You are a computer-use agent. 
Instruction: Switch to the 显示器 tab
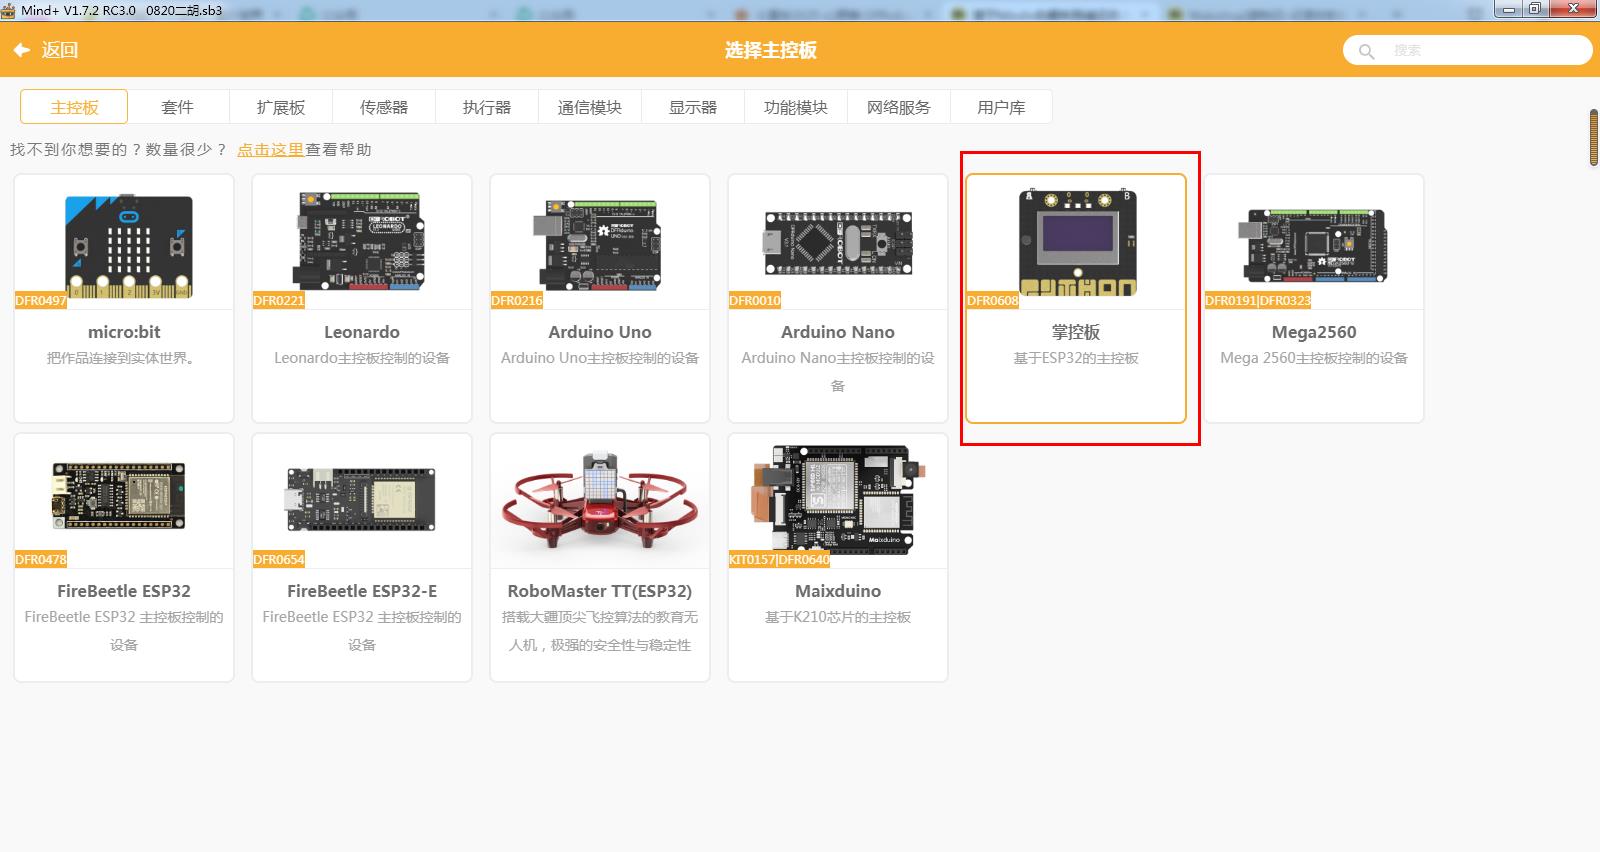pyautogui.click(x=693, y=107)
